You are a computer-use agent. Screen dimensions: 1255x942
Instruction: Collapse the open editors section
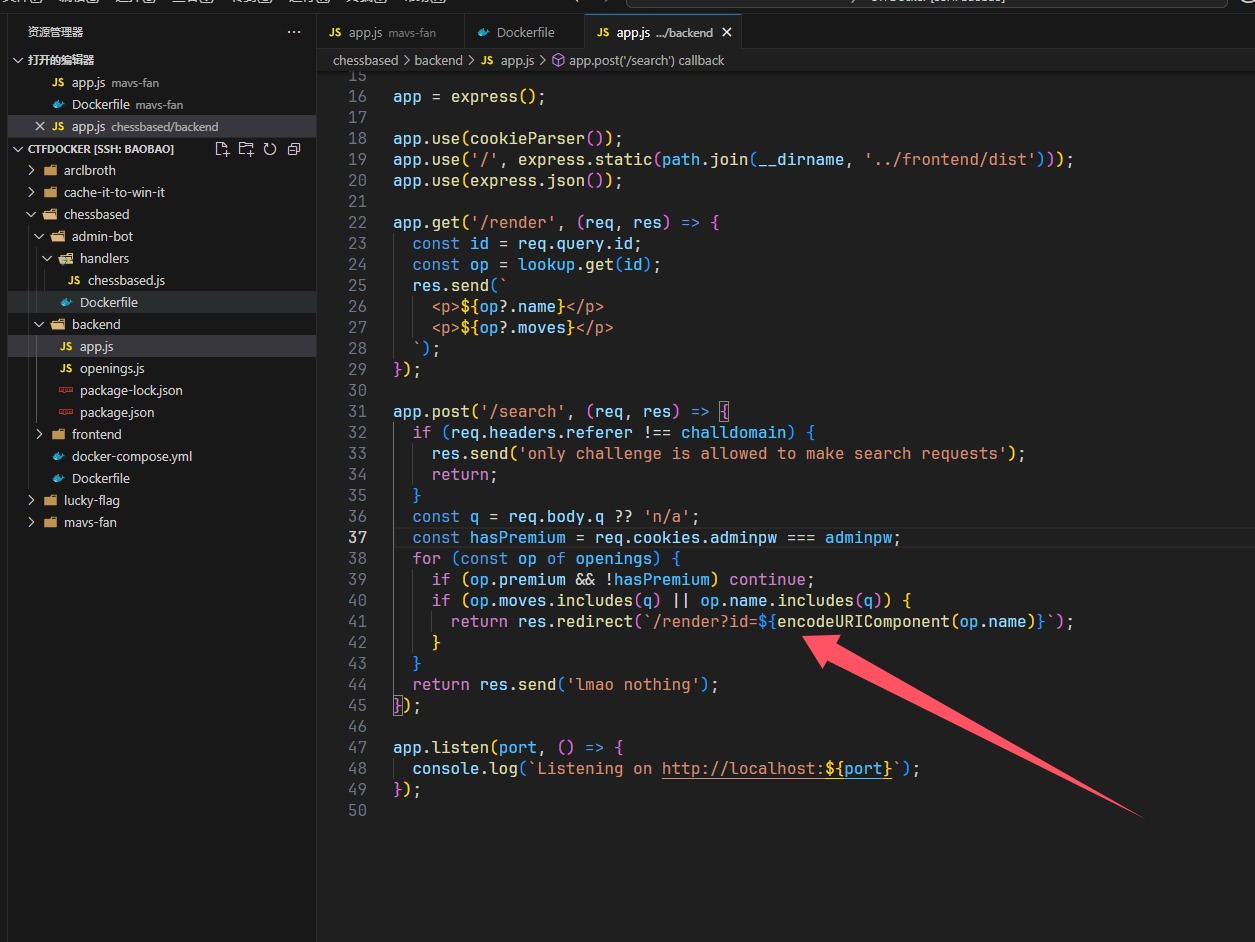[x=60, y=60]
